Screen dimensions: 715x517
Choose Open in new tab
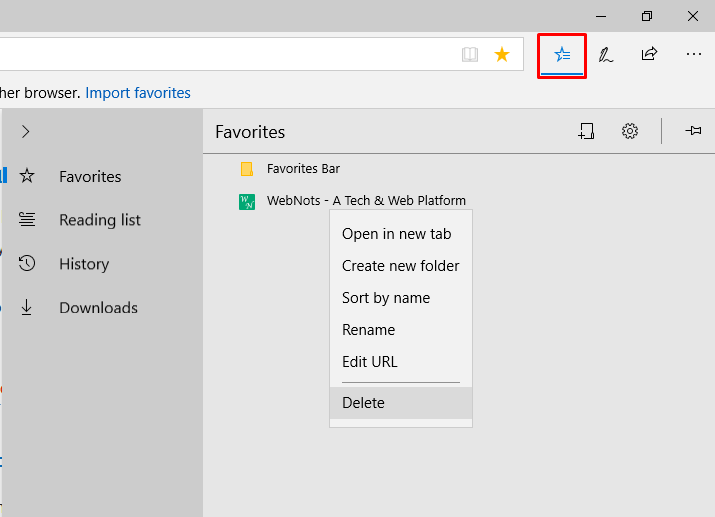(396, 234)
